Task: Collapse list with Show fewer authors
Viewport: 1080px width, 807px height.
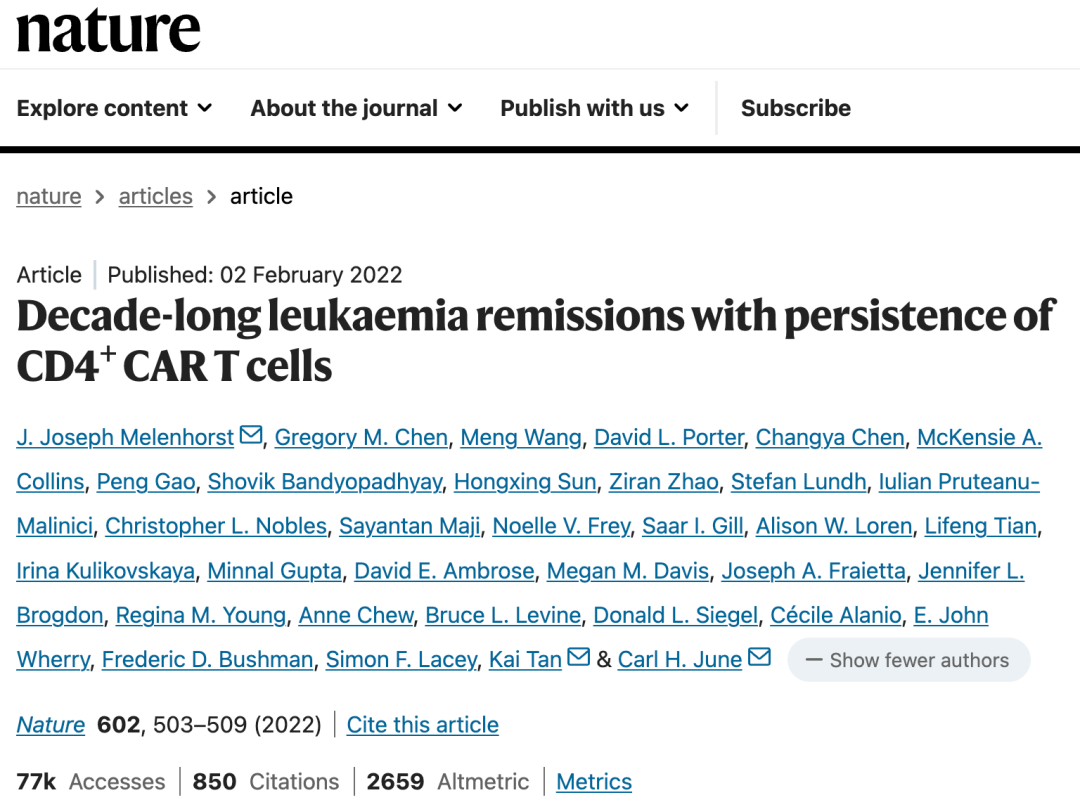Action: [x=908, y=660]
